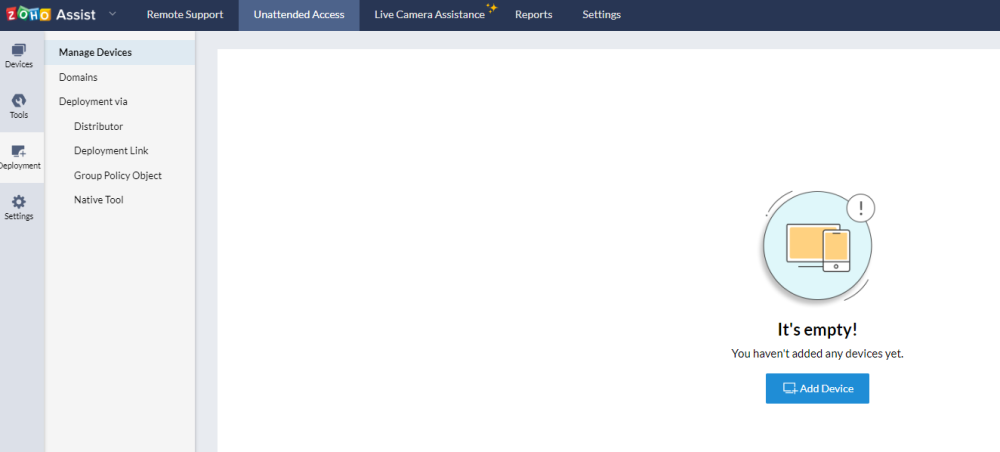Open Live Camera Assistance tab
1000x452 pixels.
pyautogui.click(x=430, y=15)
